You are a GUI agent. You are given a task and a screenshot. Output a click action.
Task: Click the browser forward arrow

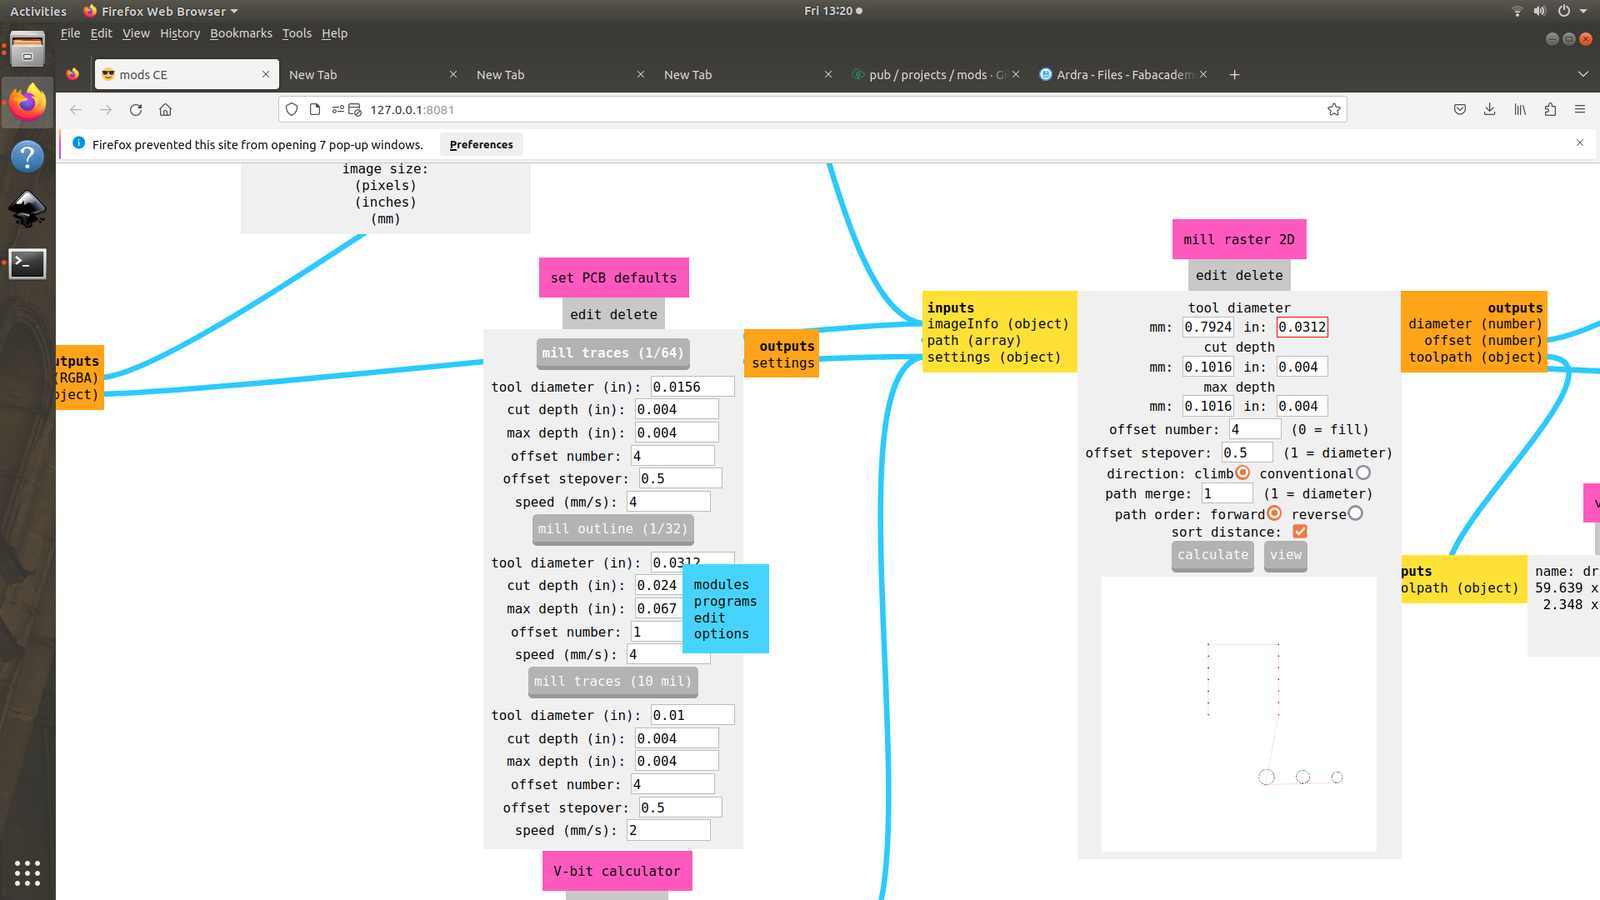[106, 110]
